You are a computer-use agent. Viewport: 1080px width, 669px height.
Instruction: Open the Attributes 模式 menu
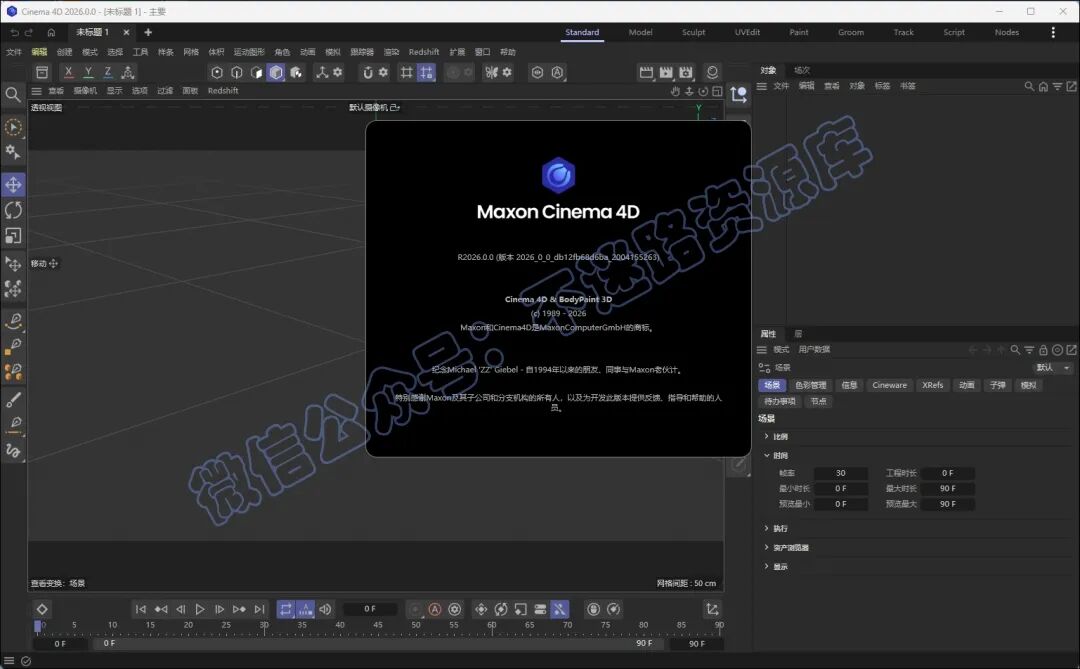[x=781, y=350]
